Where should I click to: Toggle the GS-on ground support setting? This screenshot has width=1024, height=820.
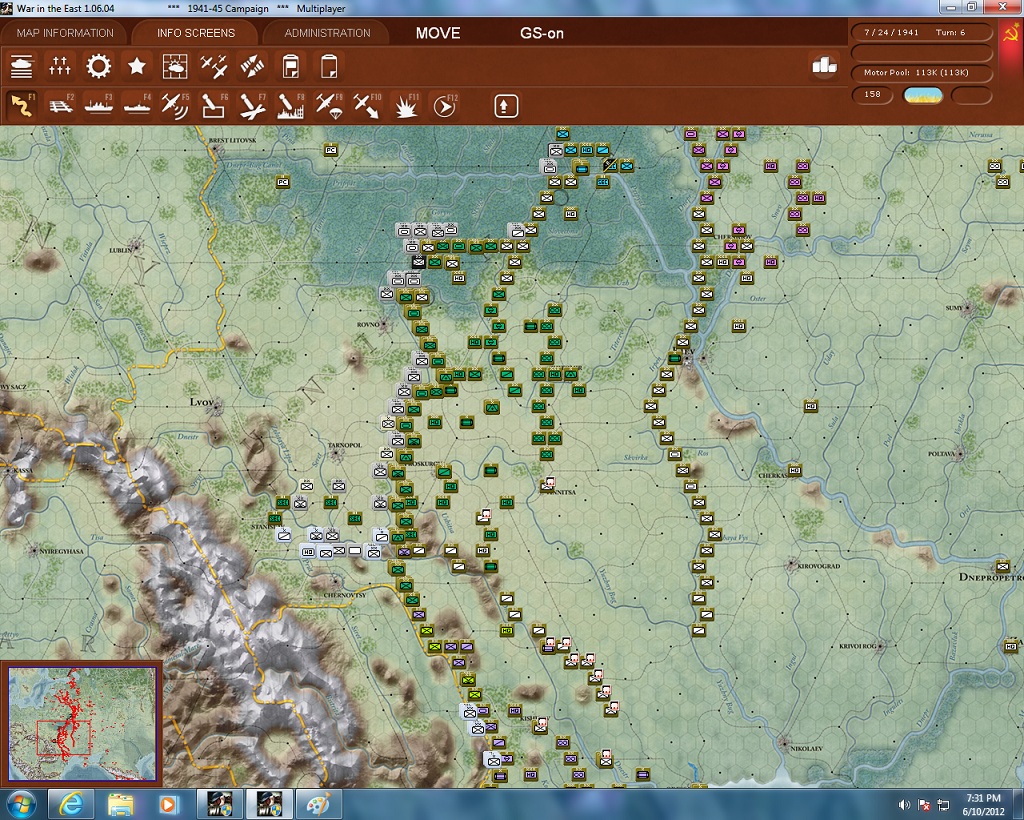click(x=541, y=33)
